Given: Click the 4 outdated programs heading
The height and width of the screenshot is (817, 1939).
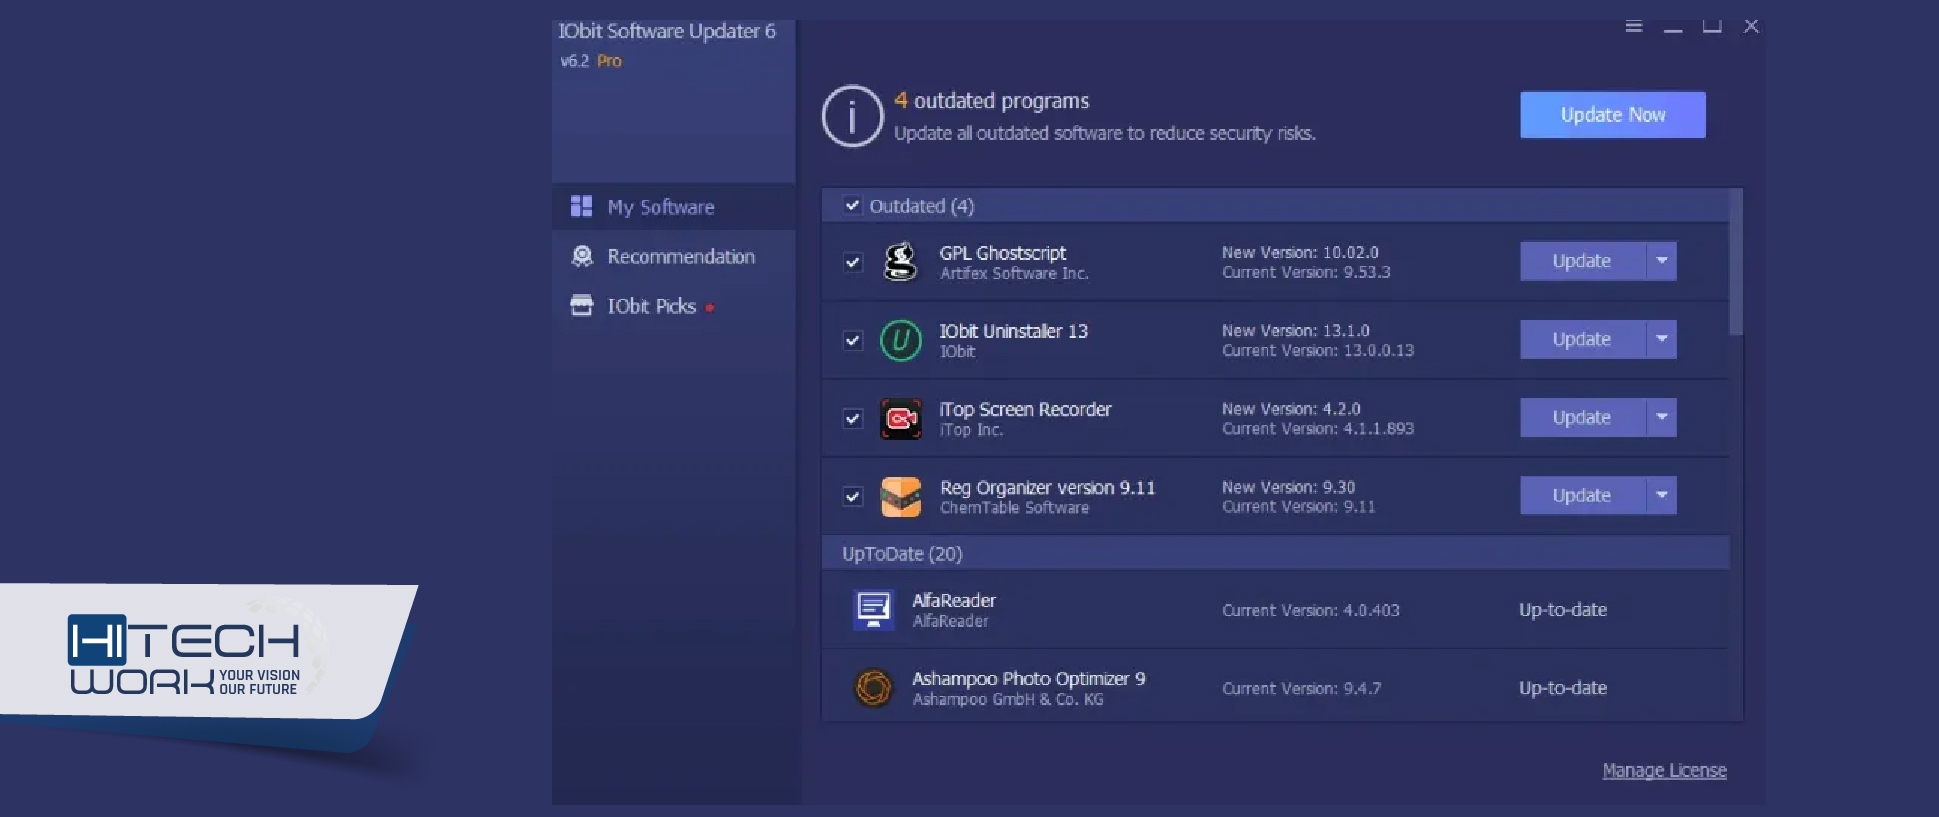Looking at the screenshot, I should point(991,101).
